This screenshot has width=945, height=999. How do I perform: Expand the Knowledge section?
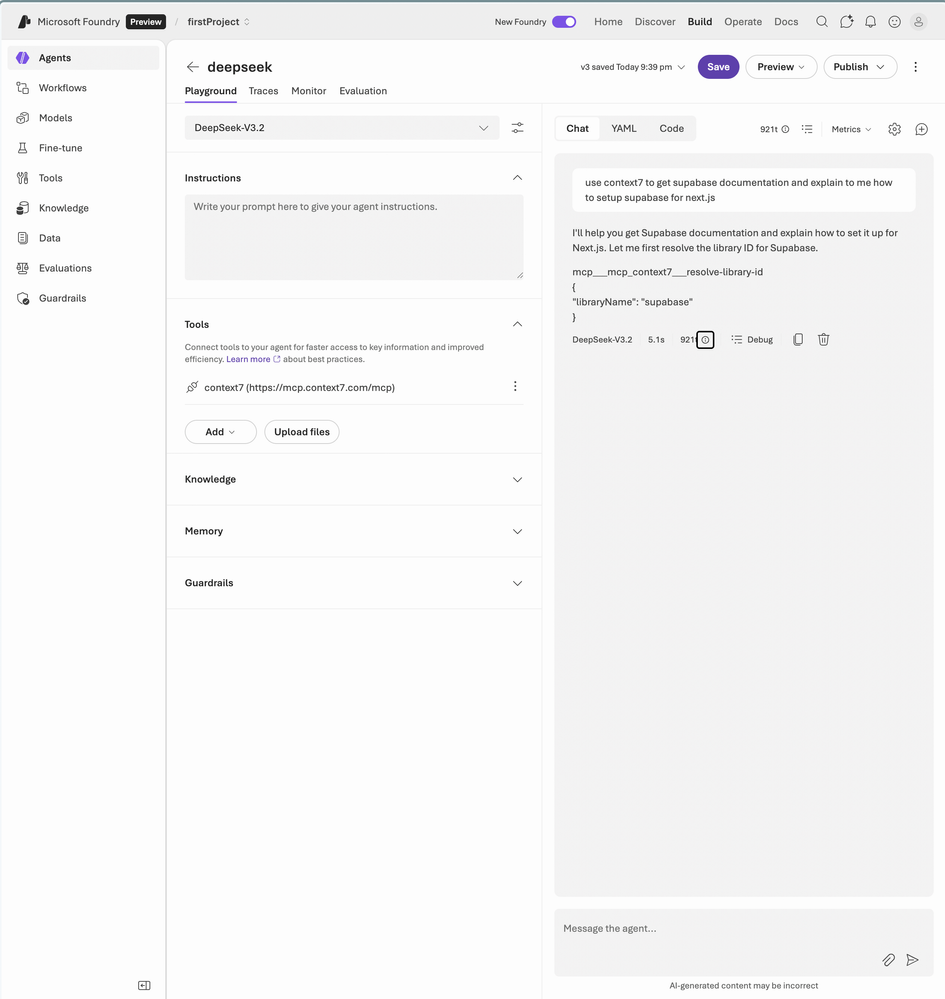pos(517,480)
